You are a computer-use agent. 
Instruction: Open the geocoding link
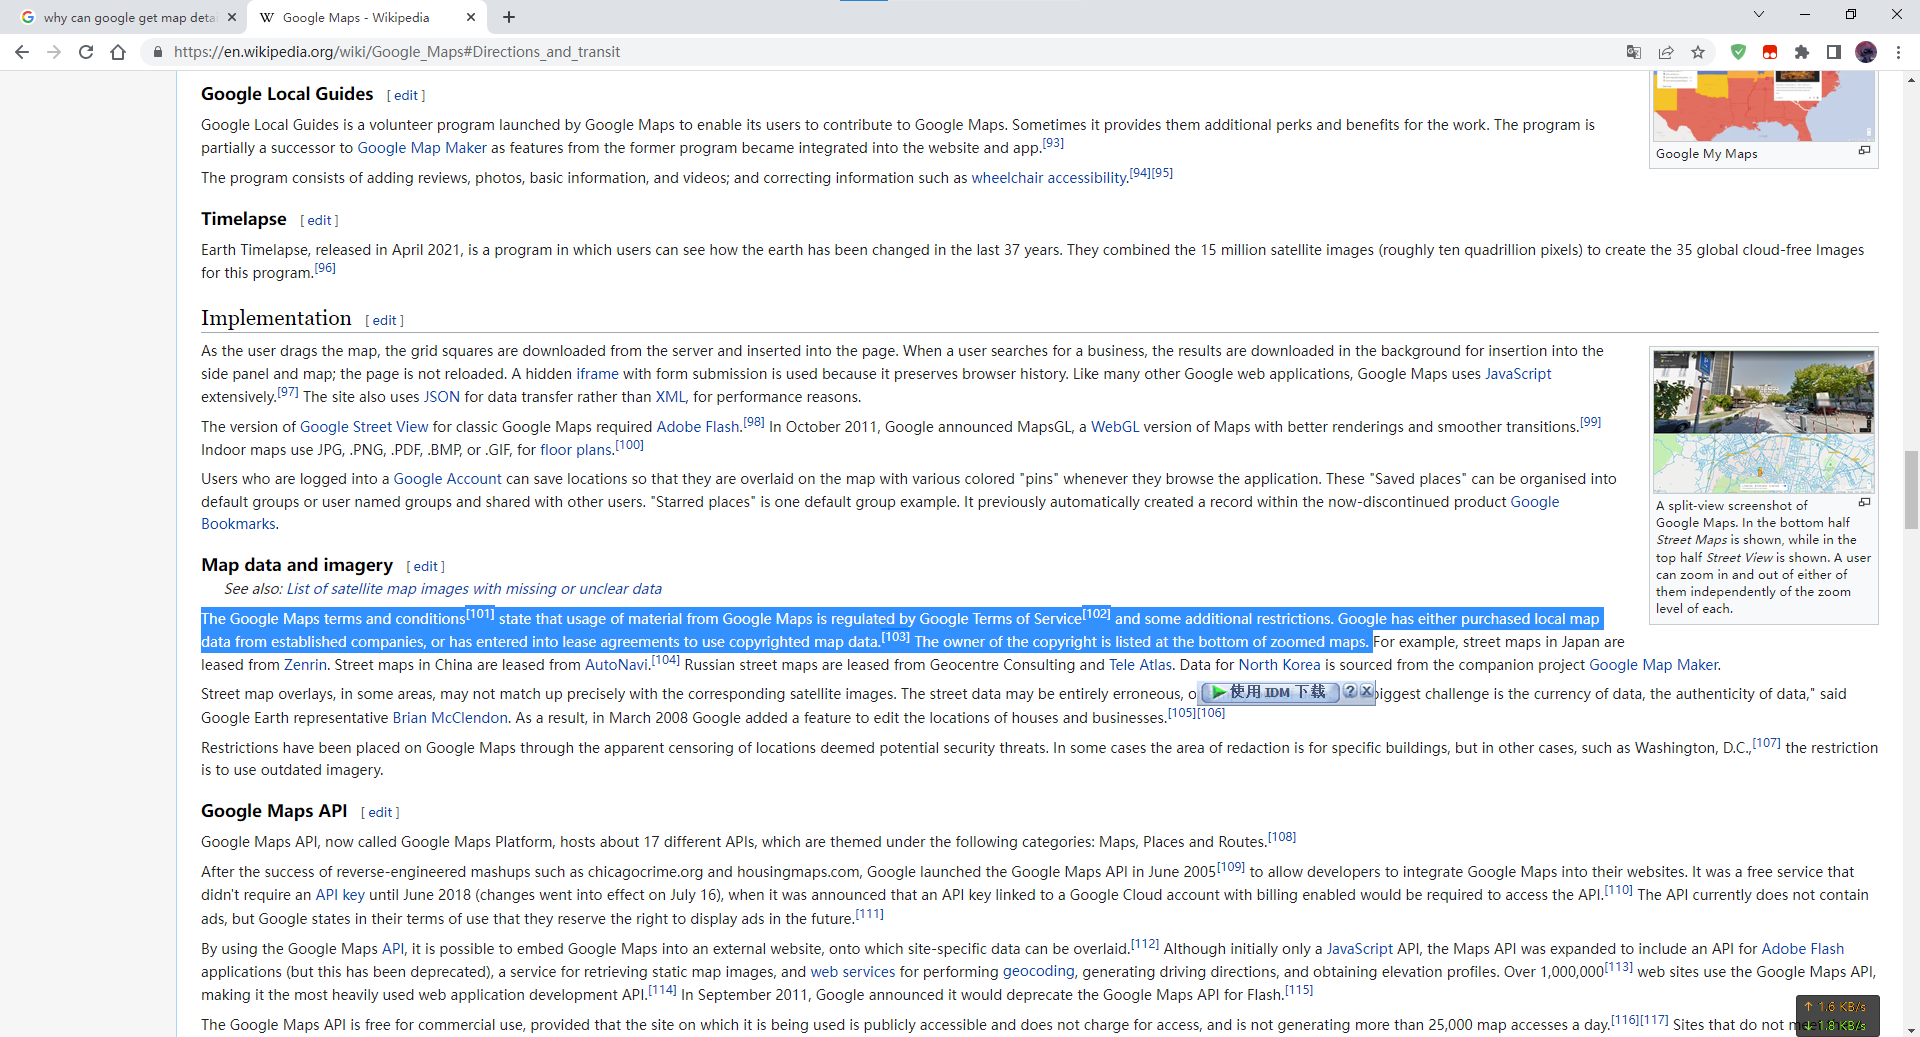pyautogui.click(x=1038, y=972)
